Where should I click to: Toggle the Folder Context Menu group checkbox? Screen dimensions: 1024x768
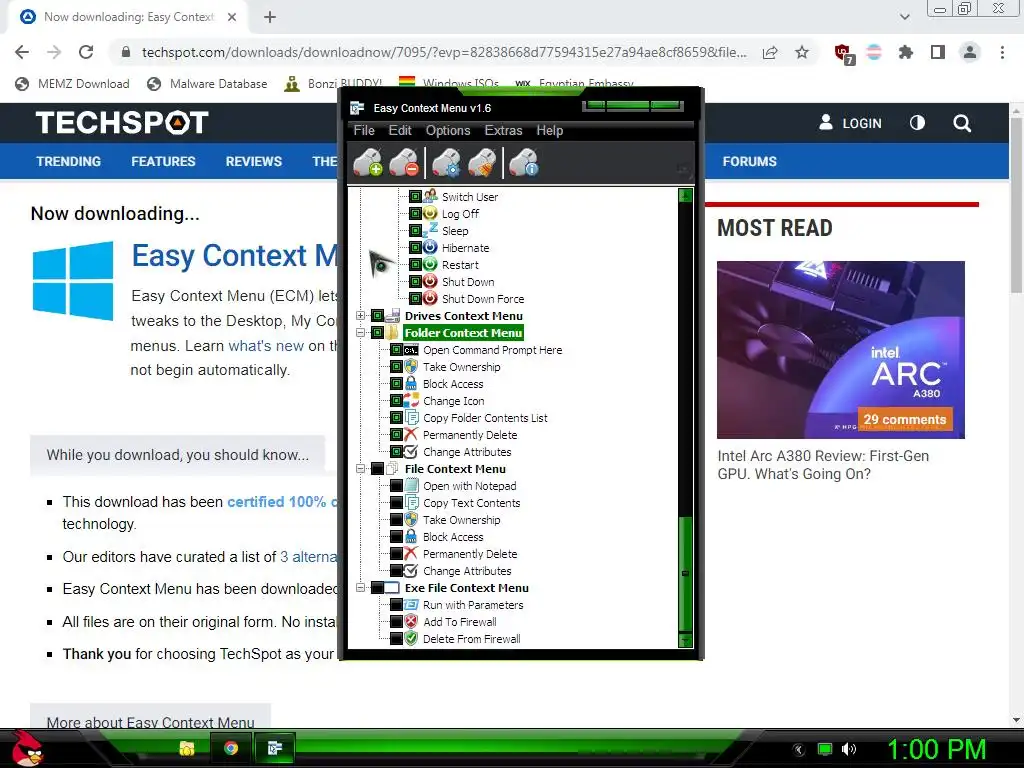pos(377,332)
